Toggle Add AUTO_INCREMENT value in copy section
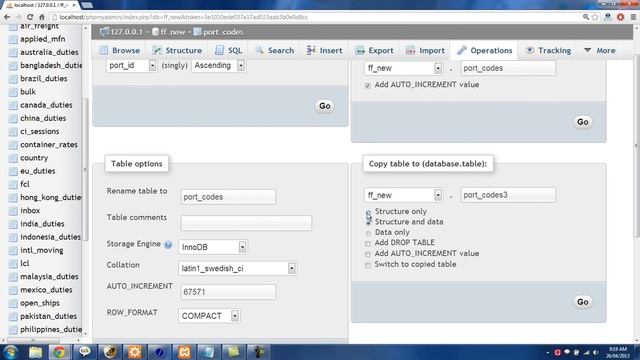640x360 pixels. (368, 254)
